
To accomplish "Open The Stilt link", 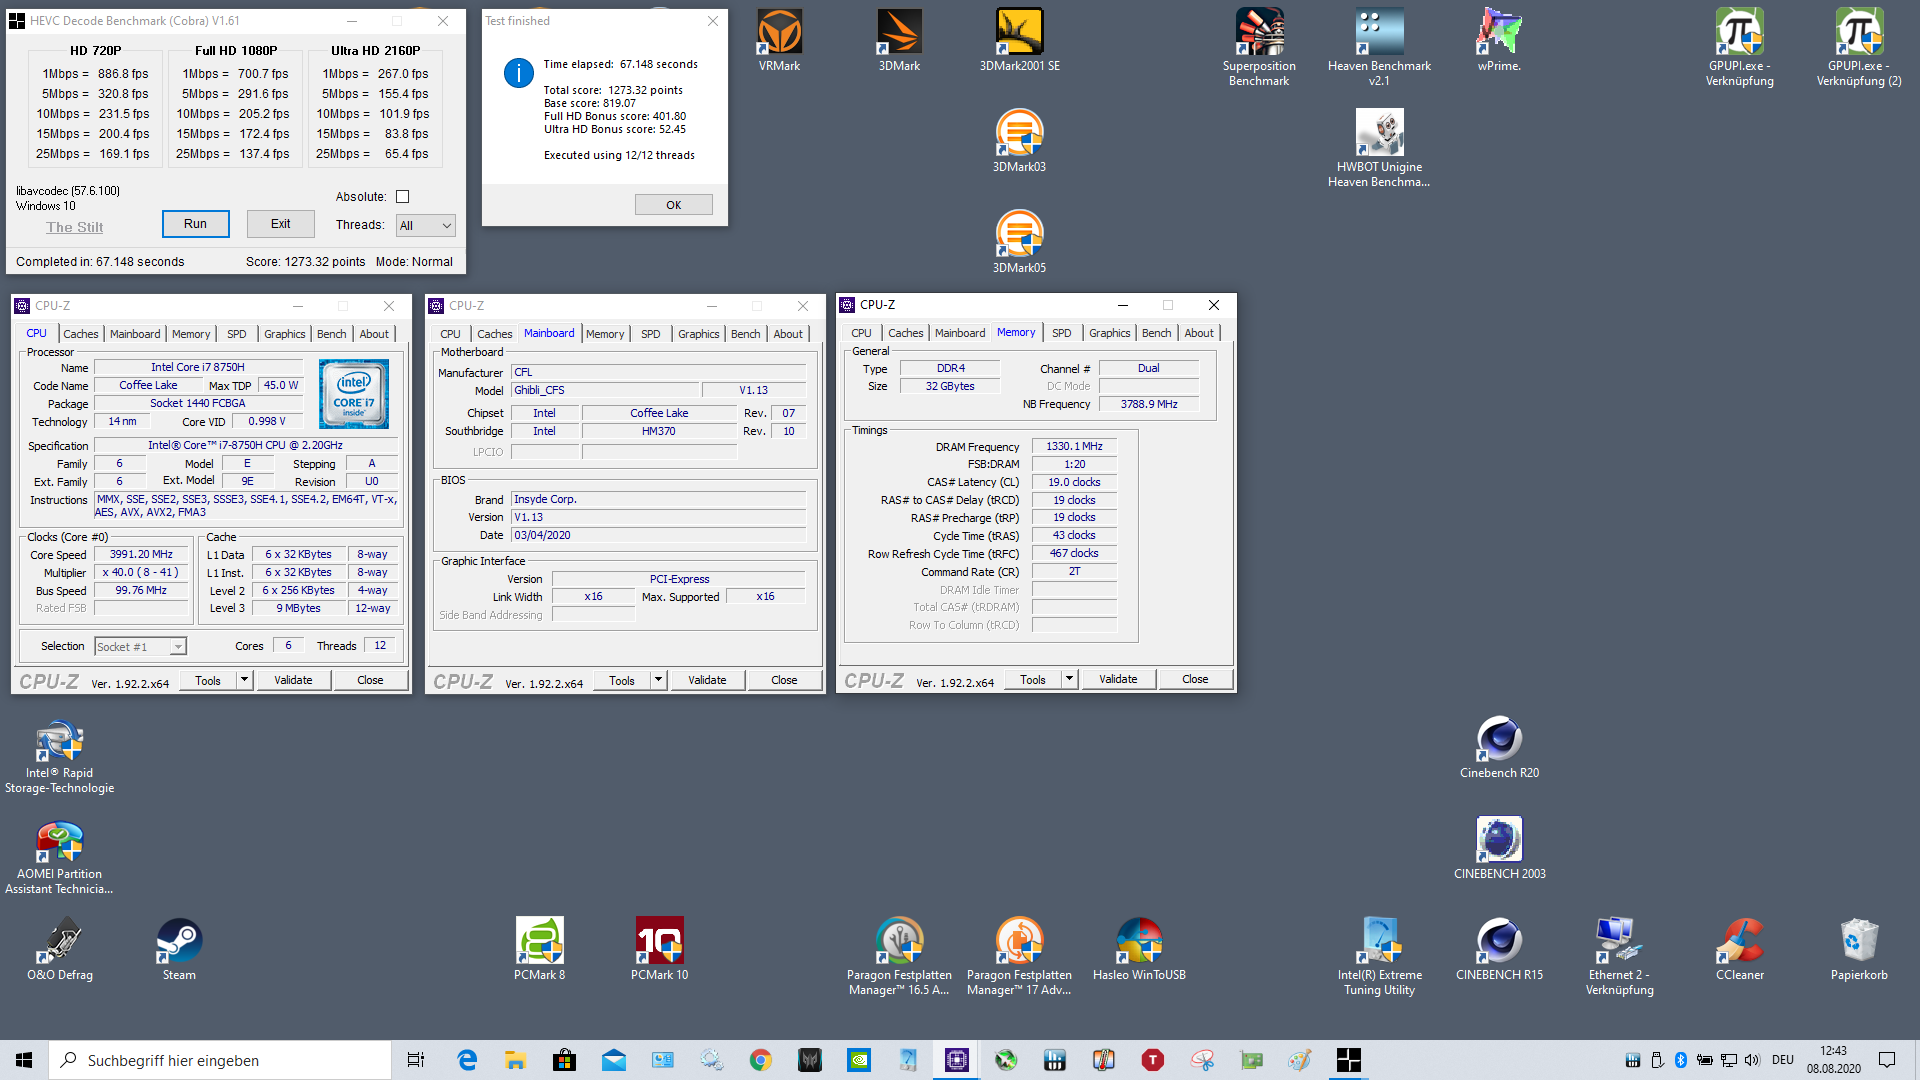I will tap(75, 227).
